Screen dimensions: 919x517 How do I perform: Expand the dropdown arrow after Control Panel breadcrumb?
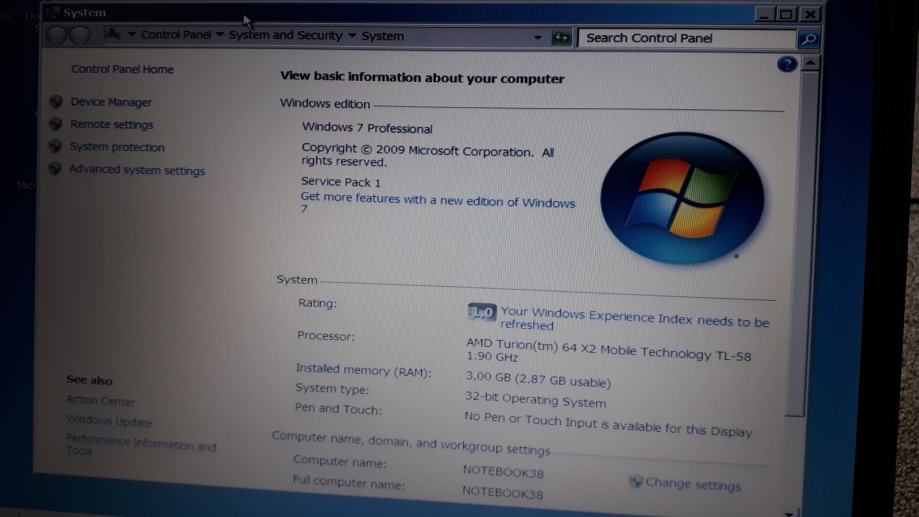[x=220, y=35]
